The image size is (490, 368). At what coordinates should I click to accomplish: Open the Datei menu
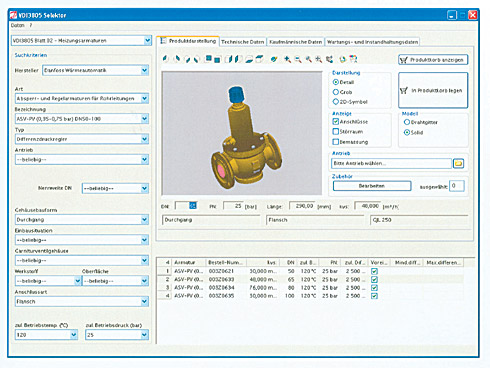(18, 25)
